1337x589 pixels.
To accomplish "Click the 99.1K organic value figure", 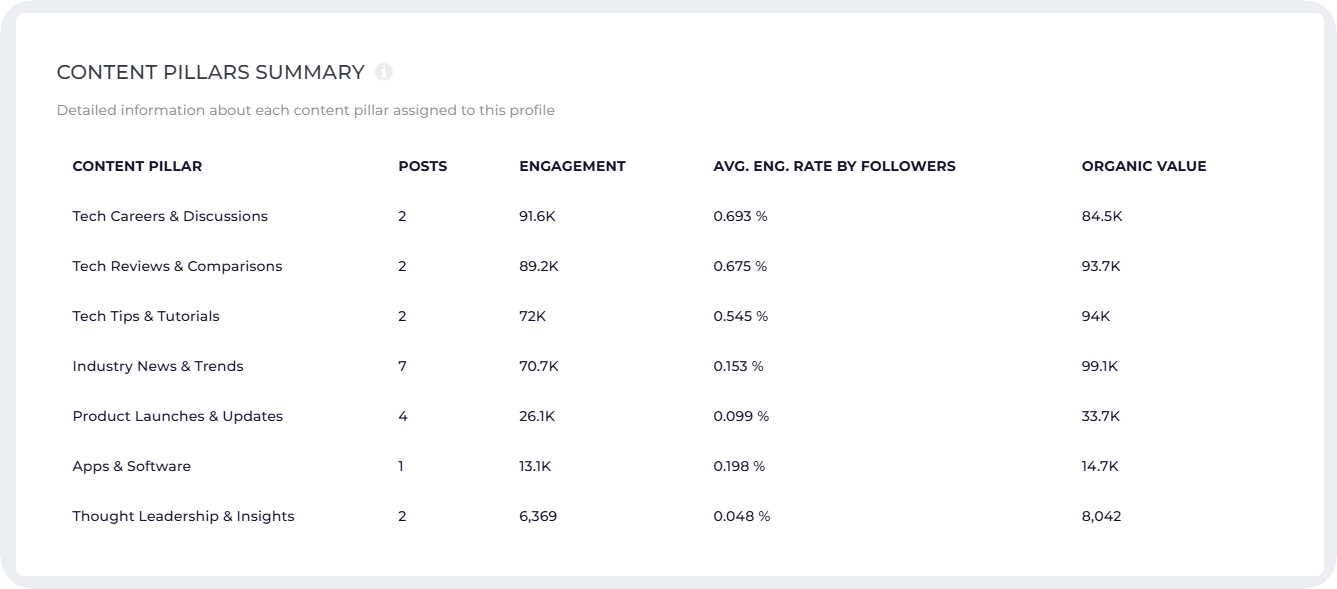I will (x=1100, y=366).
